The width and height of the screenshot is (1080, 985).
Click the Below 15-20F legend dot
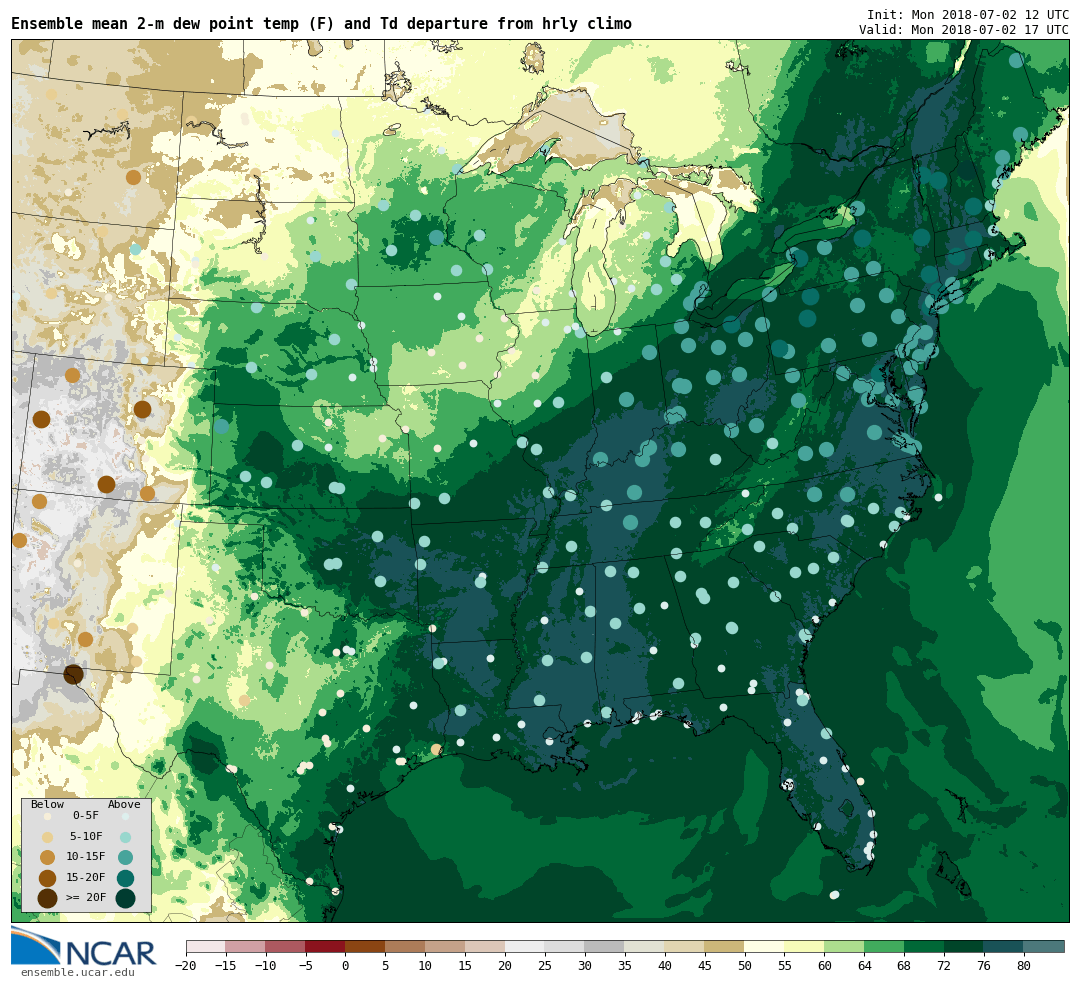pyautogui.click(x=47, y=878)
